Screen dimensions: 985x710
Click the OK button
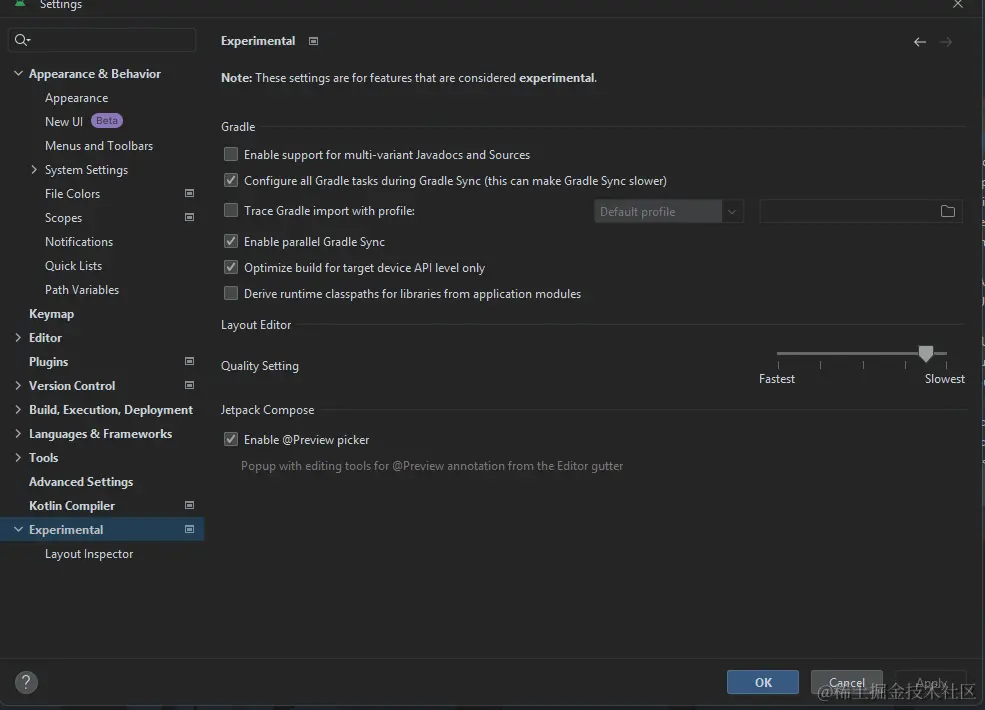[x=763, y=682]
